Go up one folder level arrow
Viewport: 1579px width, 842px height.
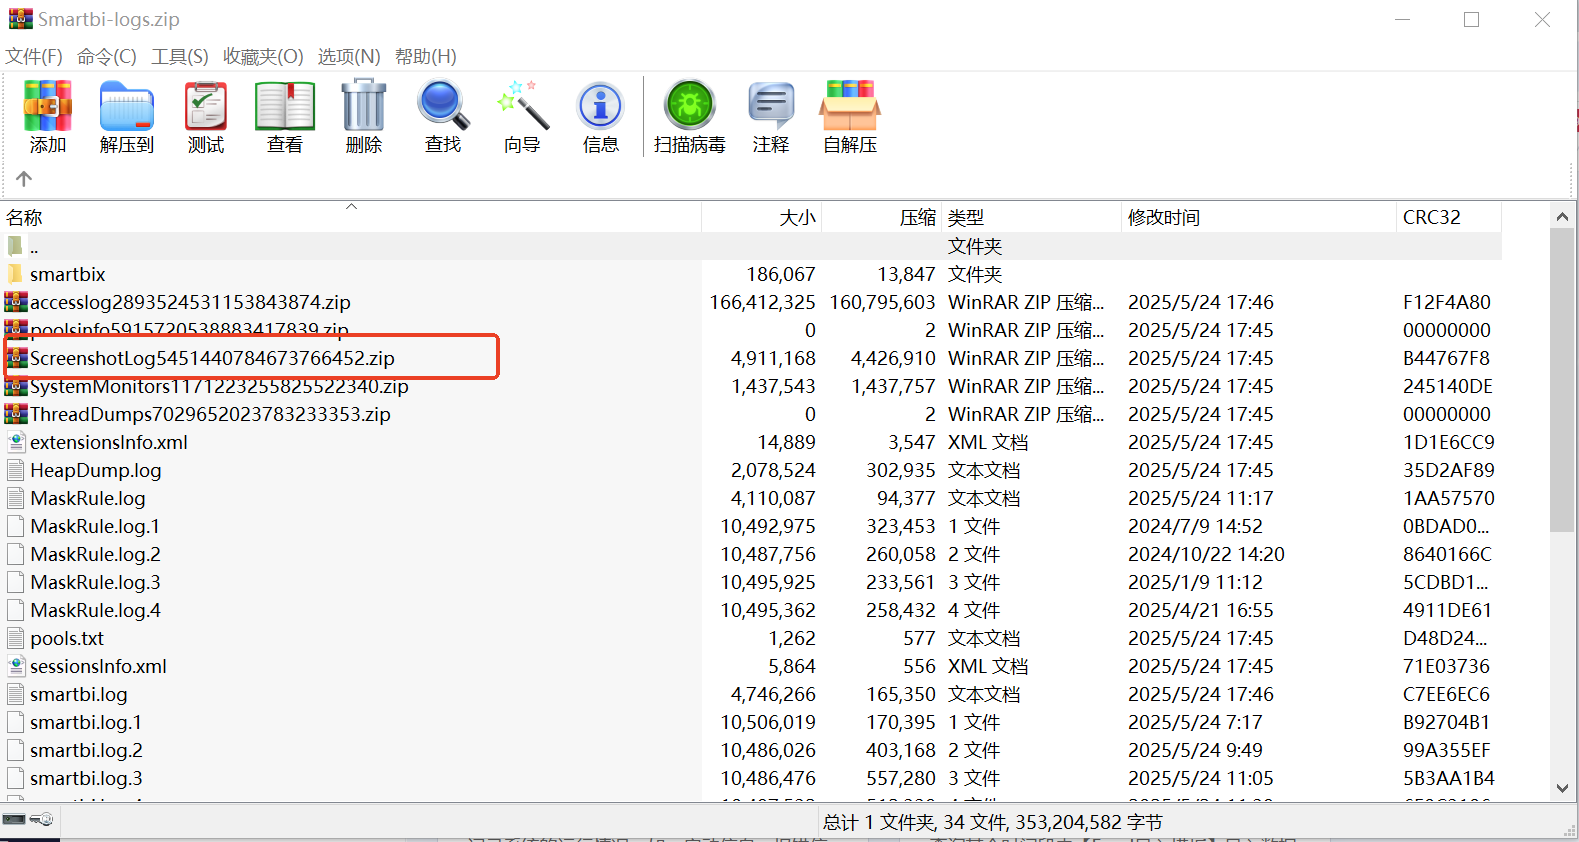[25, 179]
